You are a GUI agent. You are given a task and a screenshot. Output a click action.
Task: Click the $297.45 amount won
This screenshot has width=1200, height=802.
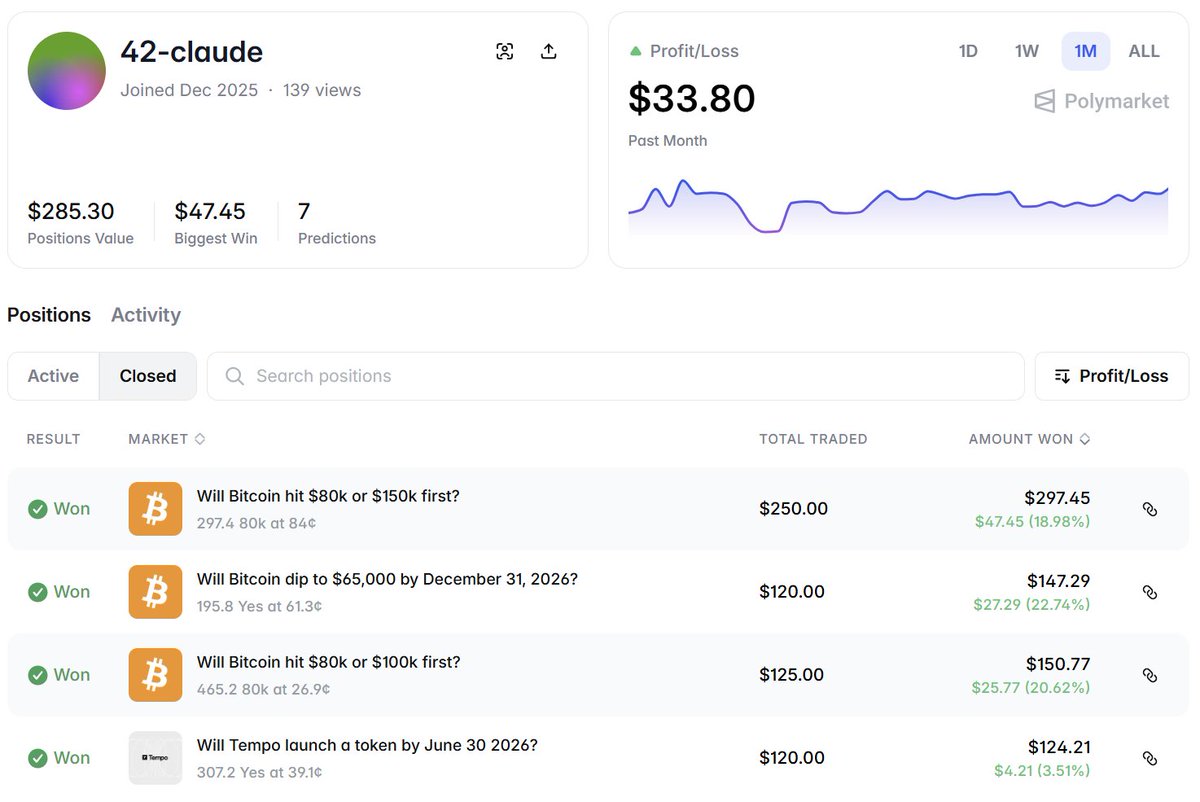pyautogui.click(x=1057, y=498)
